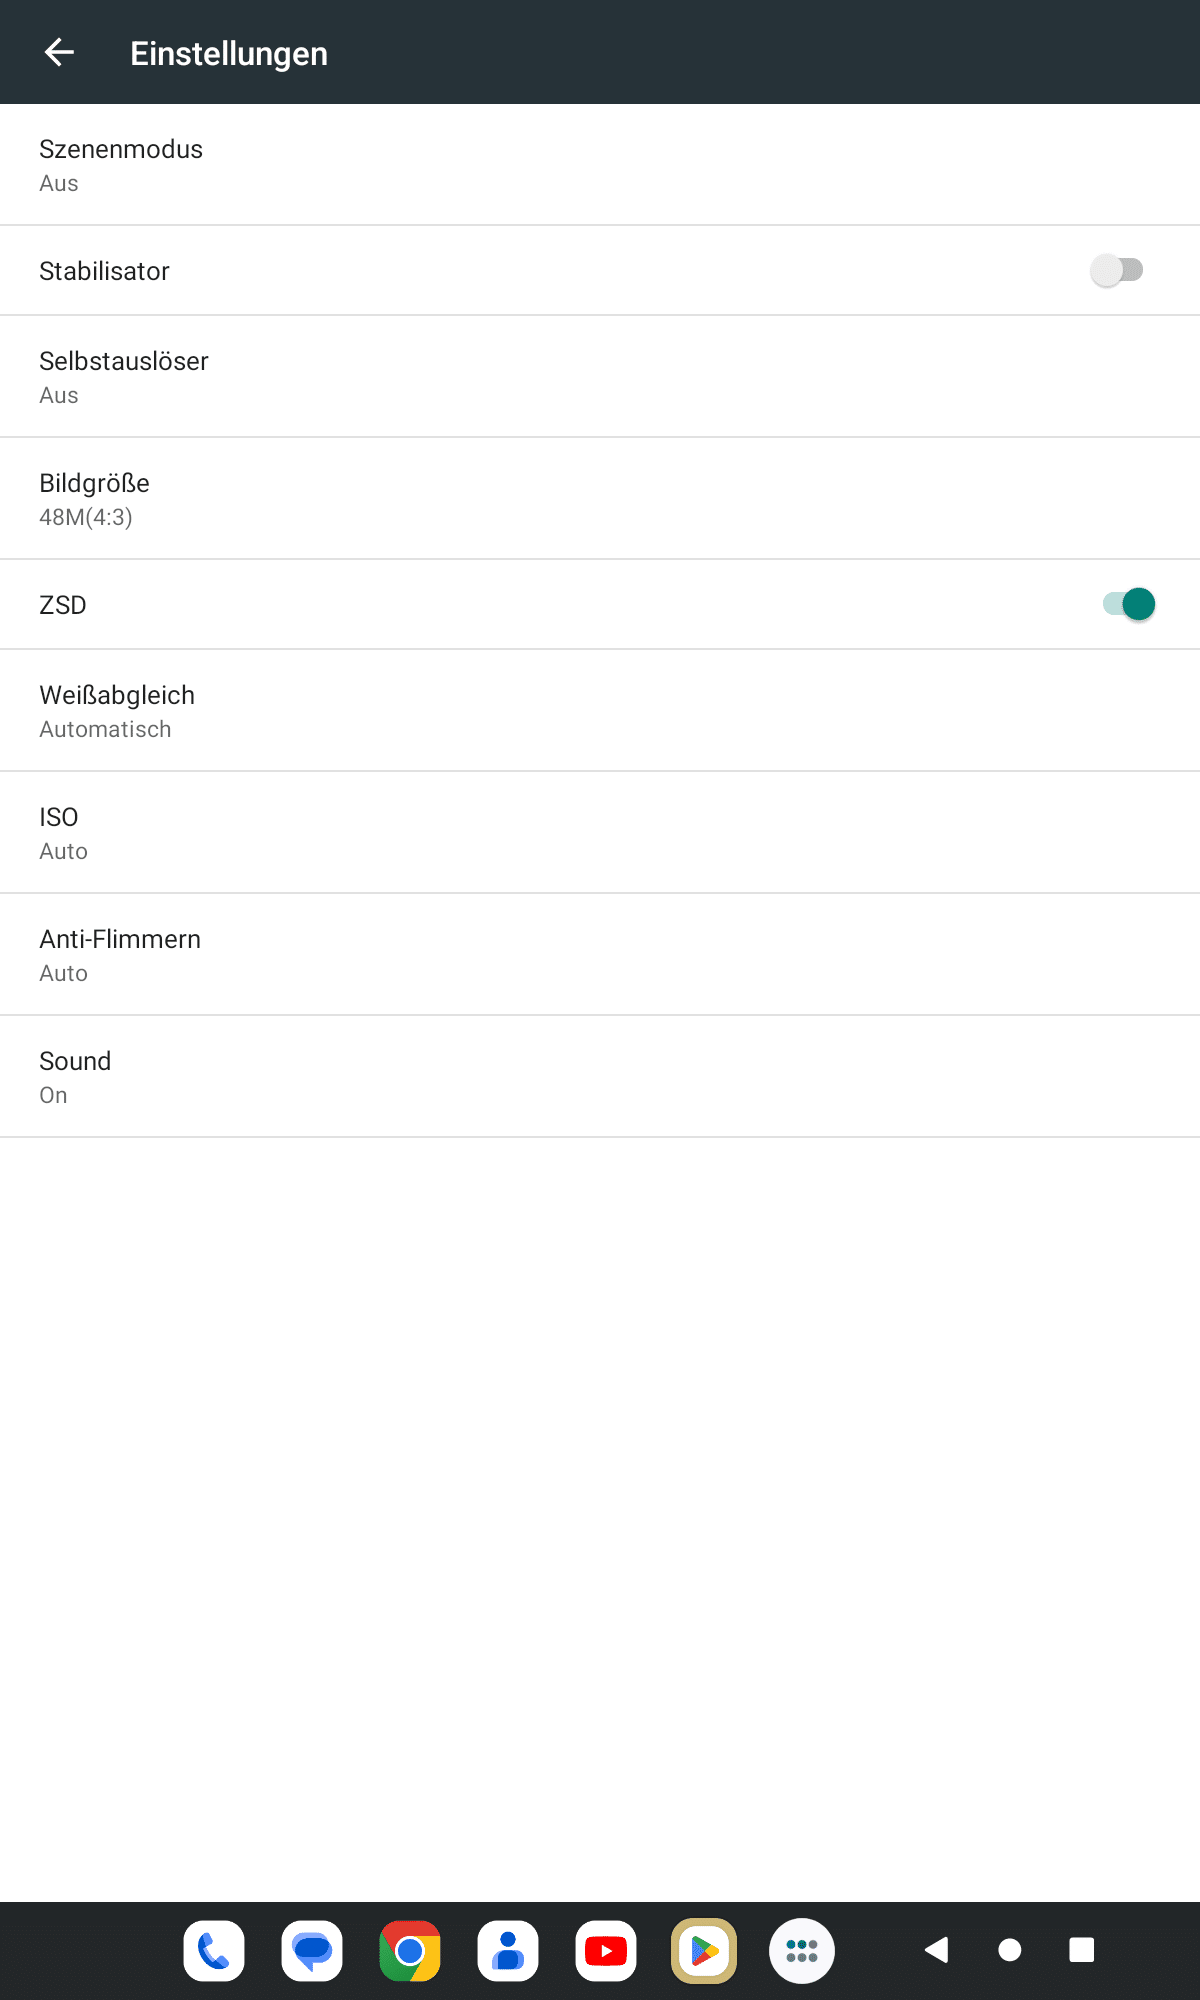Tap the home circle navigation button
This screenshot has height=2000, width=1200.
click(x=1010, y=1950)
